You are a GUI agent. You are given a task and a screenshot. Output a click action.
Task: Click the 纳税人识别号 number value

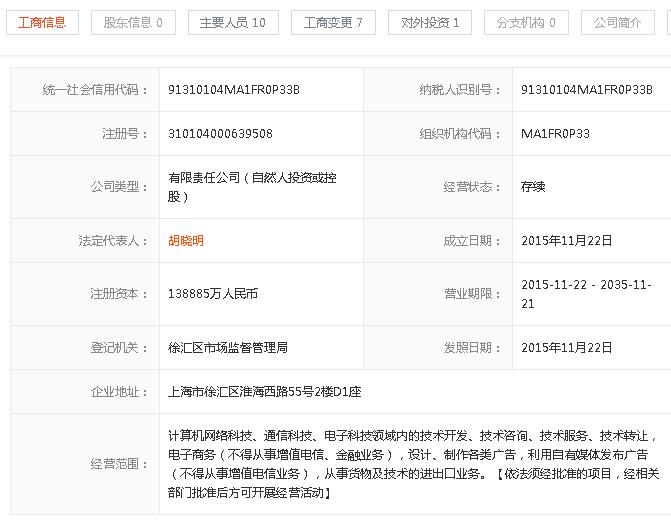pos(586,90)
